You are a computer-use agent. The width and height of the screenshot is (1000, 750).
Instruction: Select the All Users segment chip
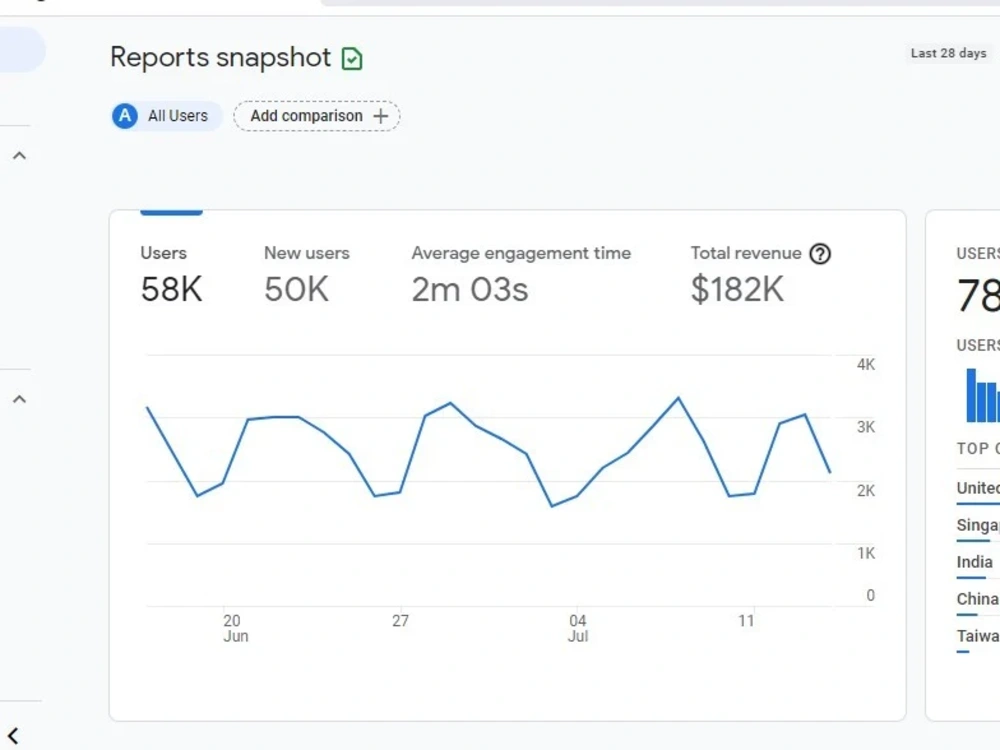coord(167,116)
